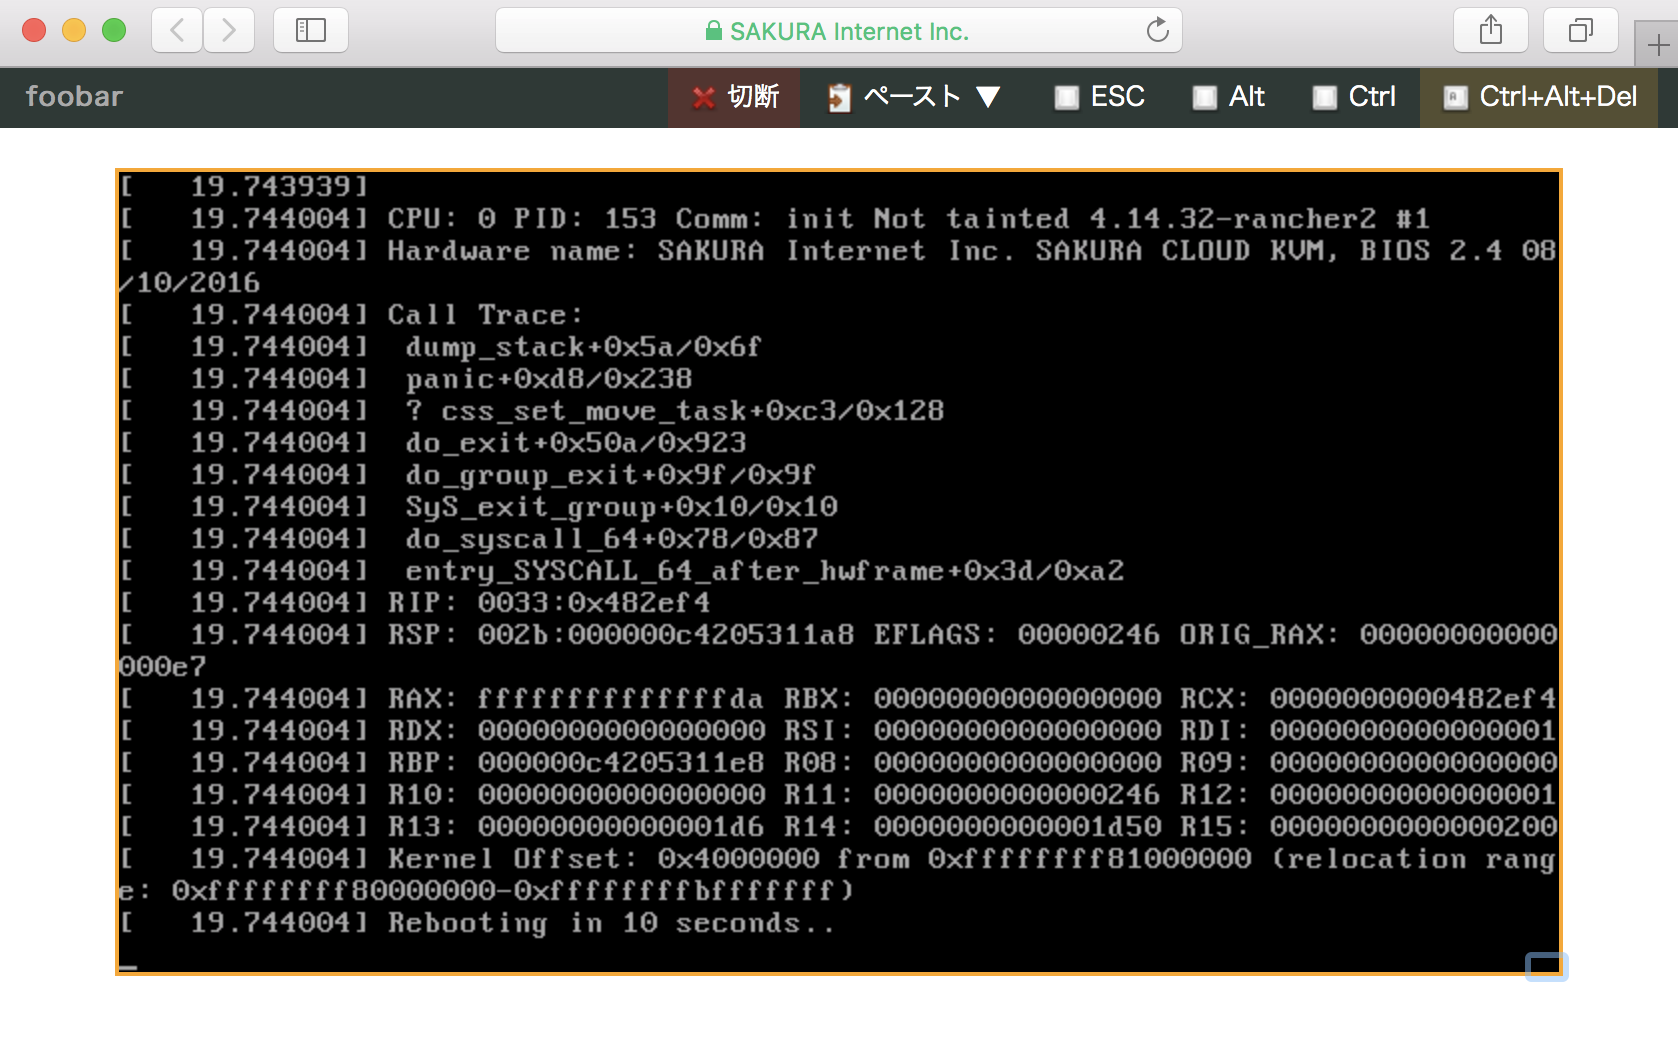Click the macOS green fullscreen button
The width and height of the screenshot is (1678, 1040).
point(114,30)
